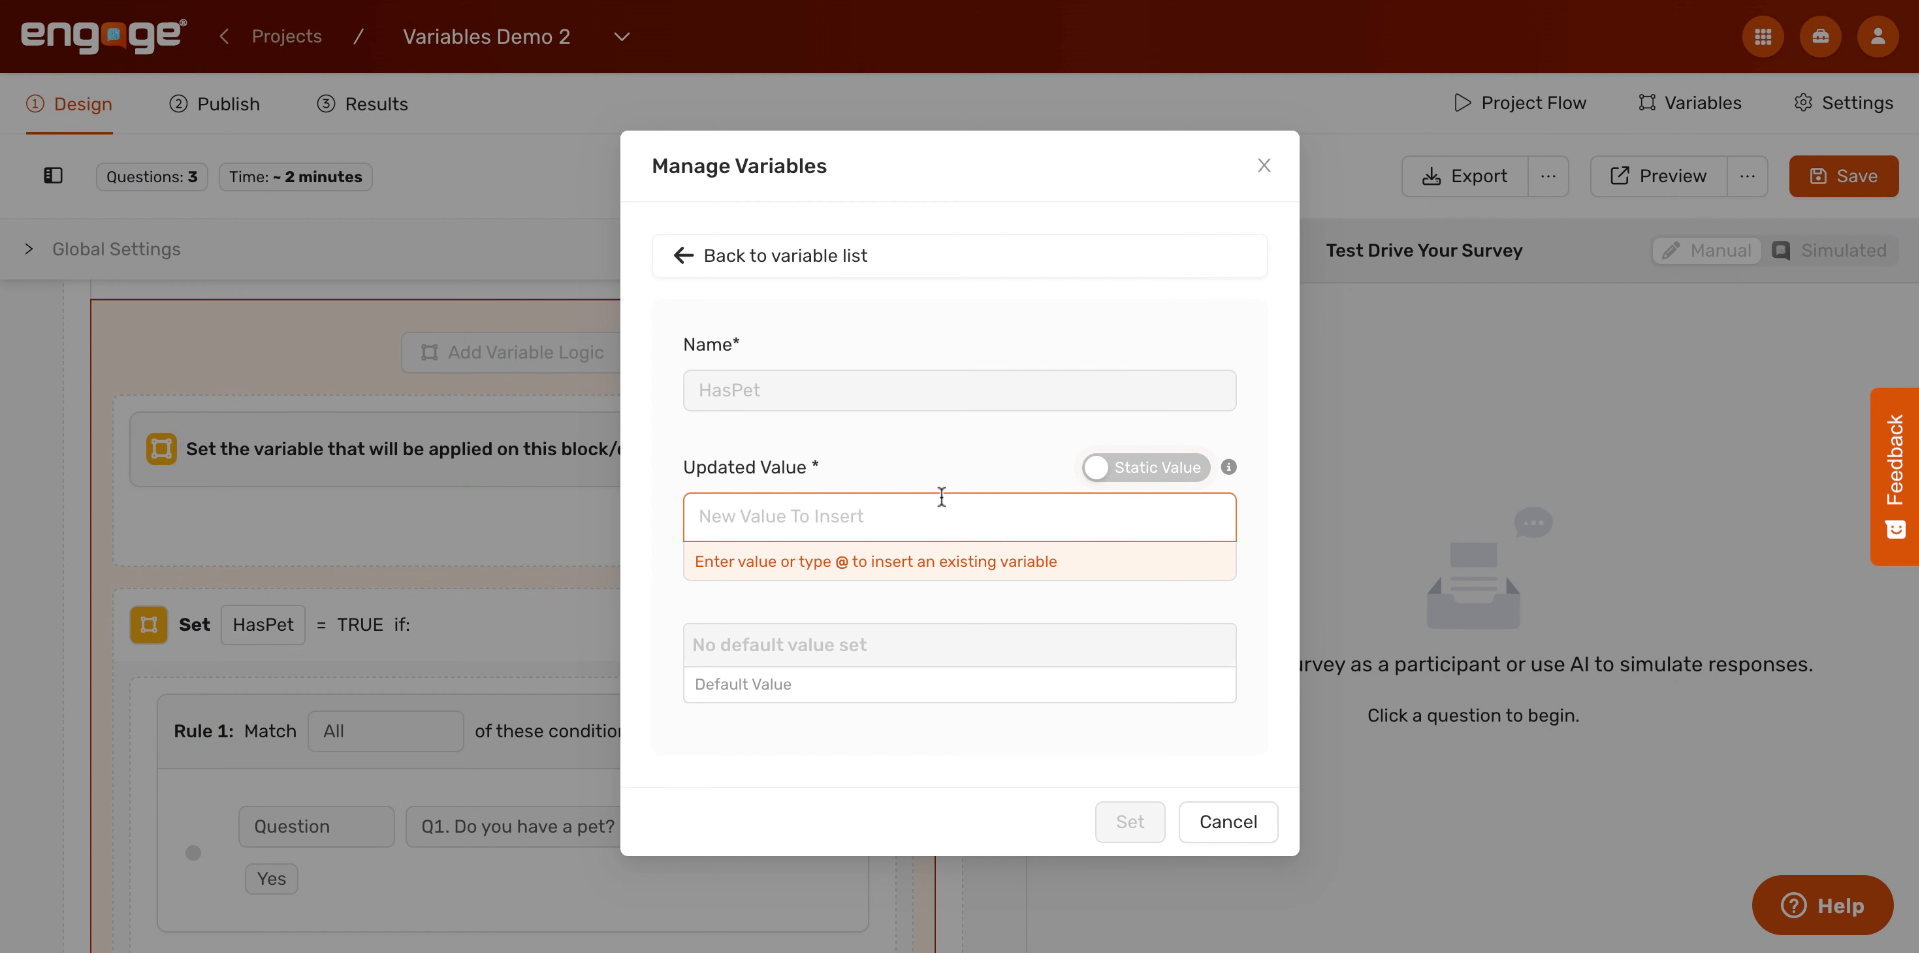Open Settings from top menu
1919x953 pixels.
pyautogui.click(x=1843, y=103)
